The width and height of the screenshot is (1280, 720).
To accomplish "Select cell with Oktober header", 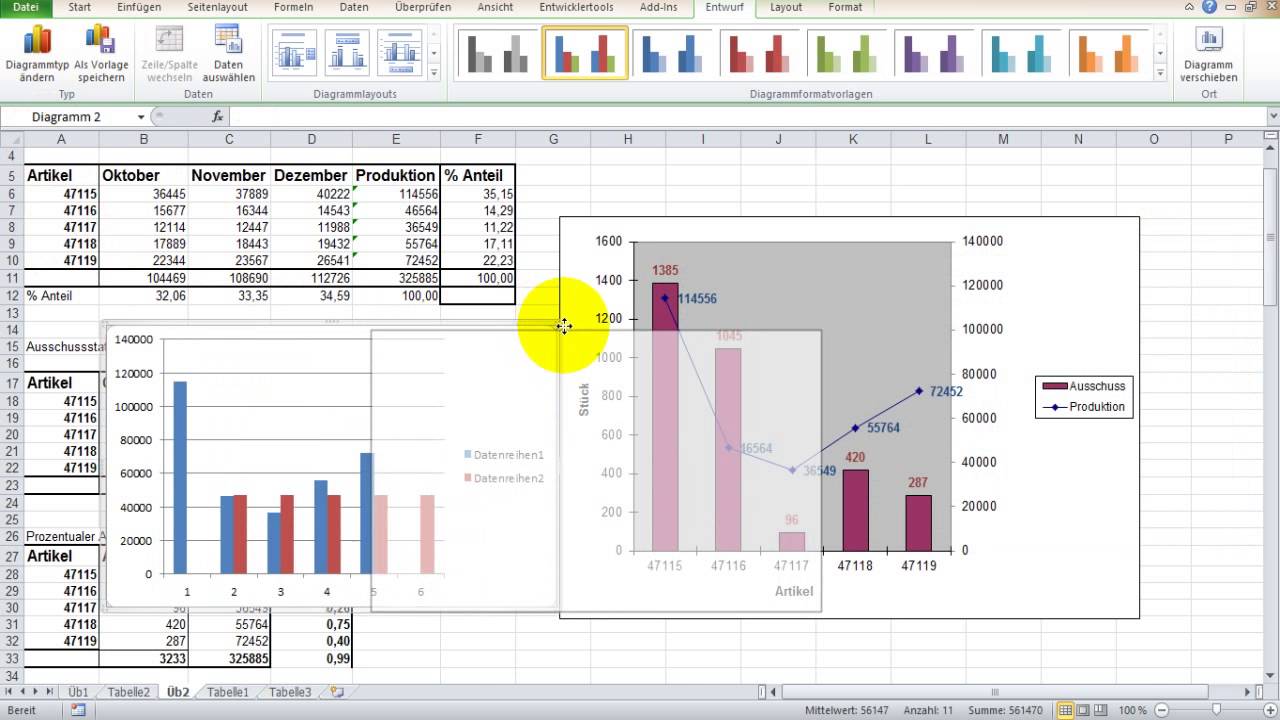I will click(144, 175).
